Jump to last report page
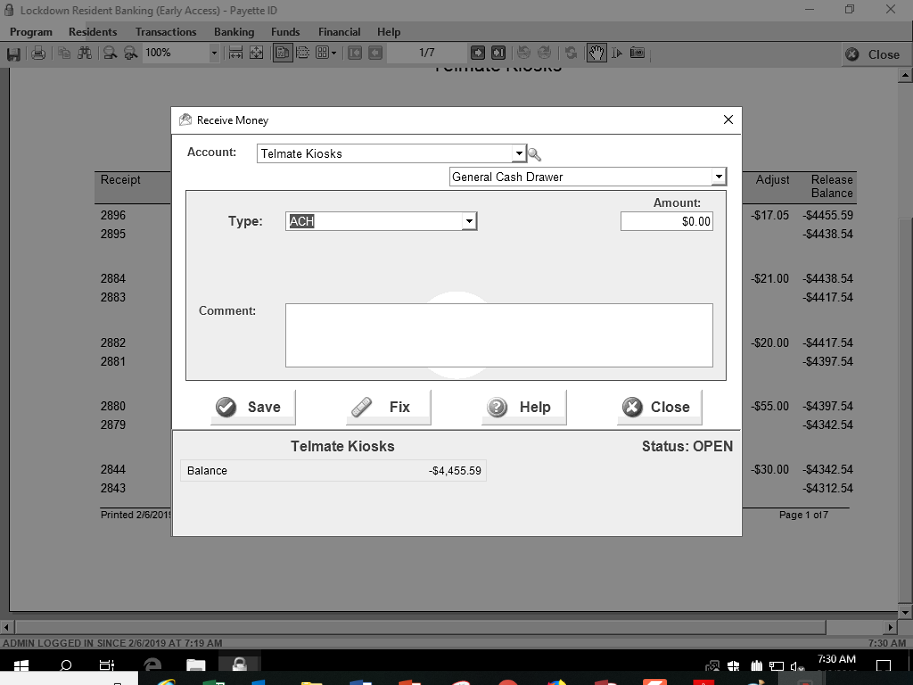This screenshot has height=685, width=913. tap(498, 53)
